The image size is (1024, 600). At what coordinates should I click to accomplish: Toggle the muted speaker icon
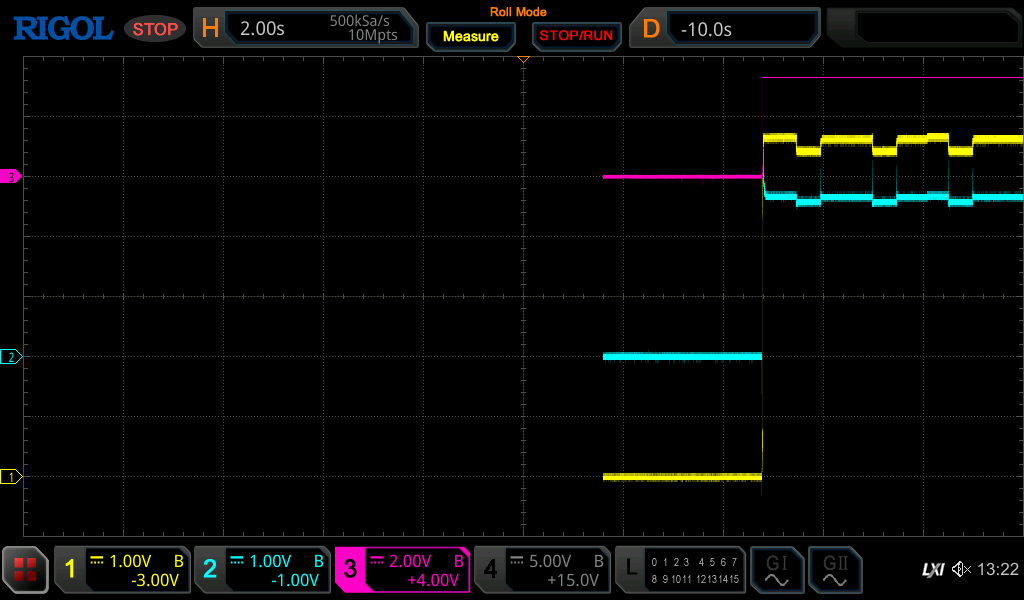pyautogui.click(x=961, y=569)
